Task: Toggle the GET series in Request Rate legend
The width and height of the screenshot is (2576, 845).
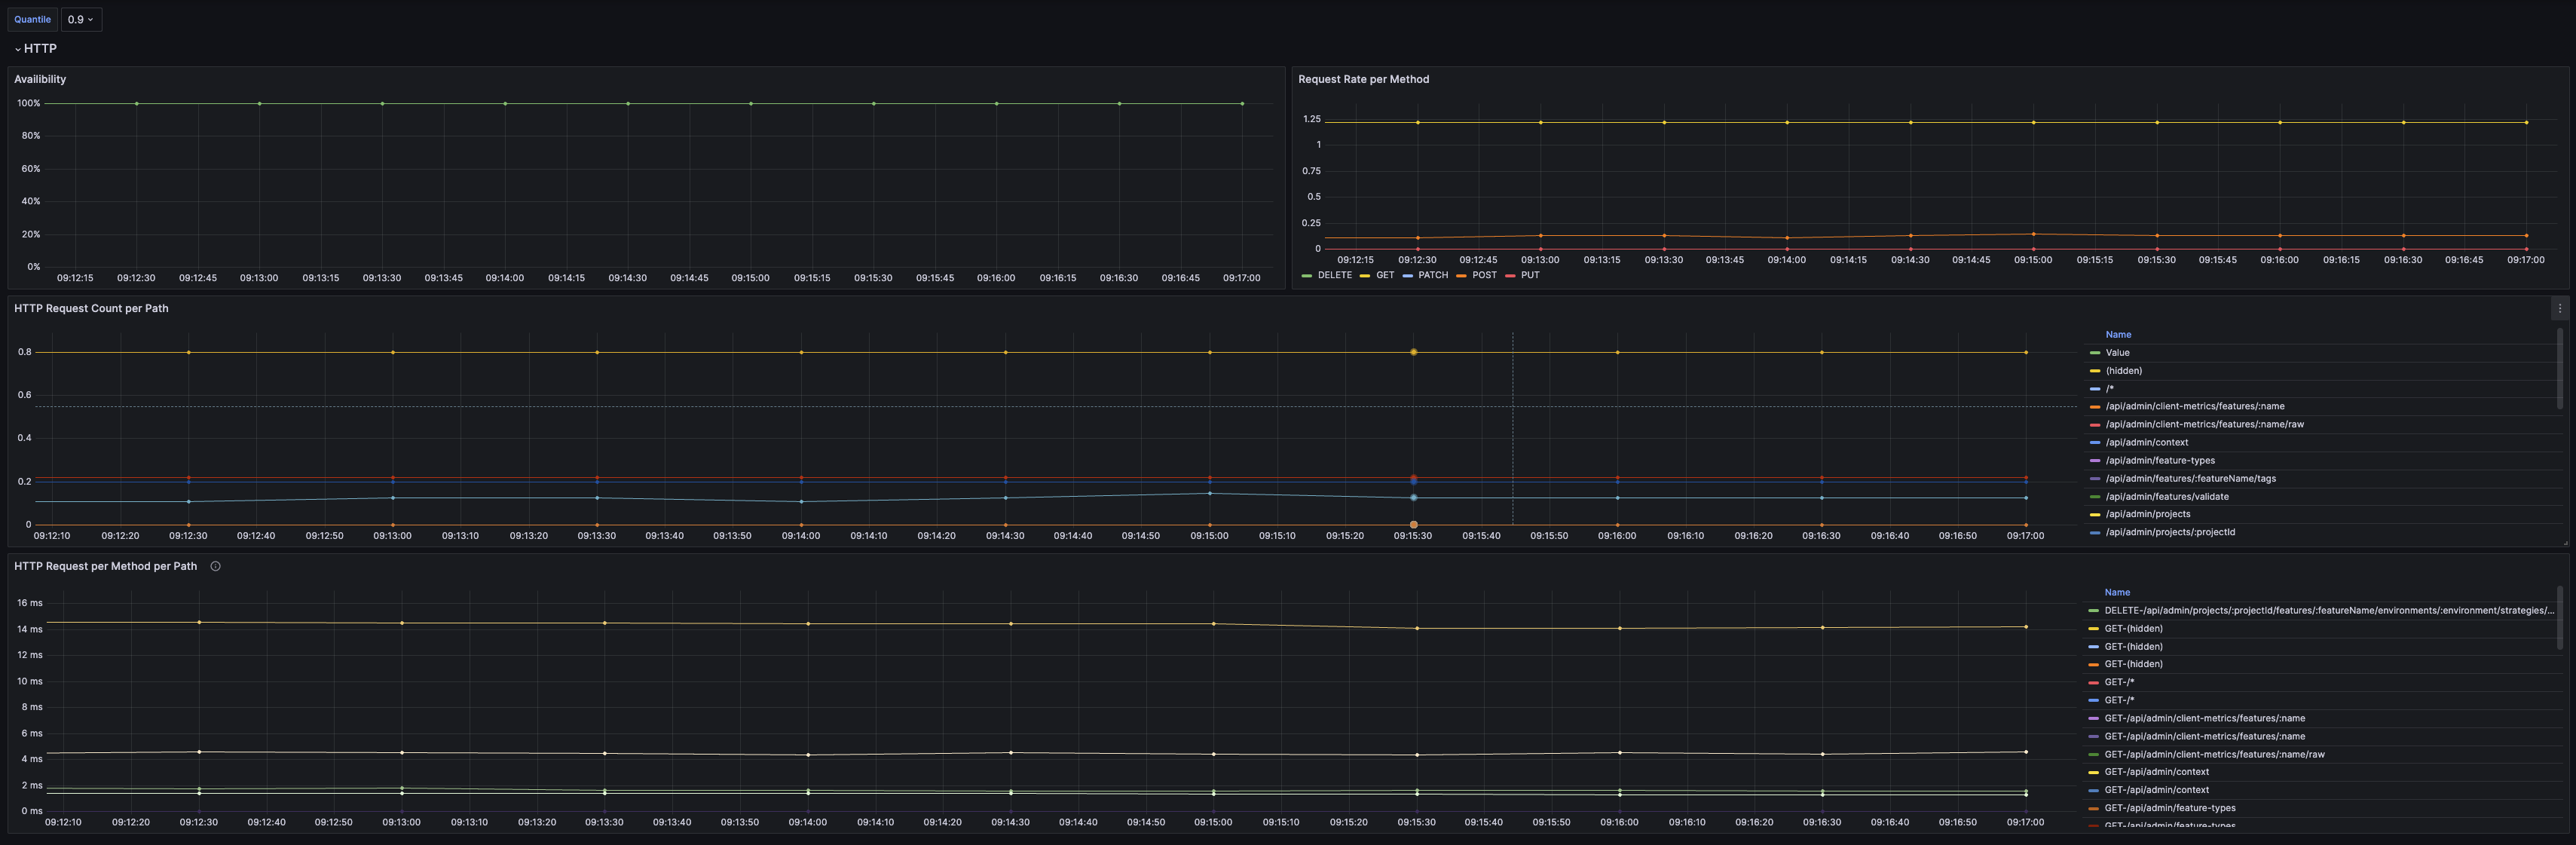Action: coord(1384,275)
